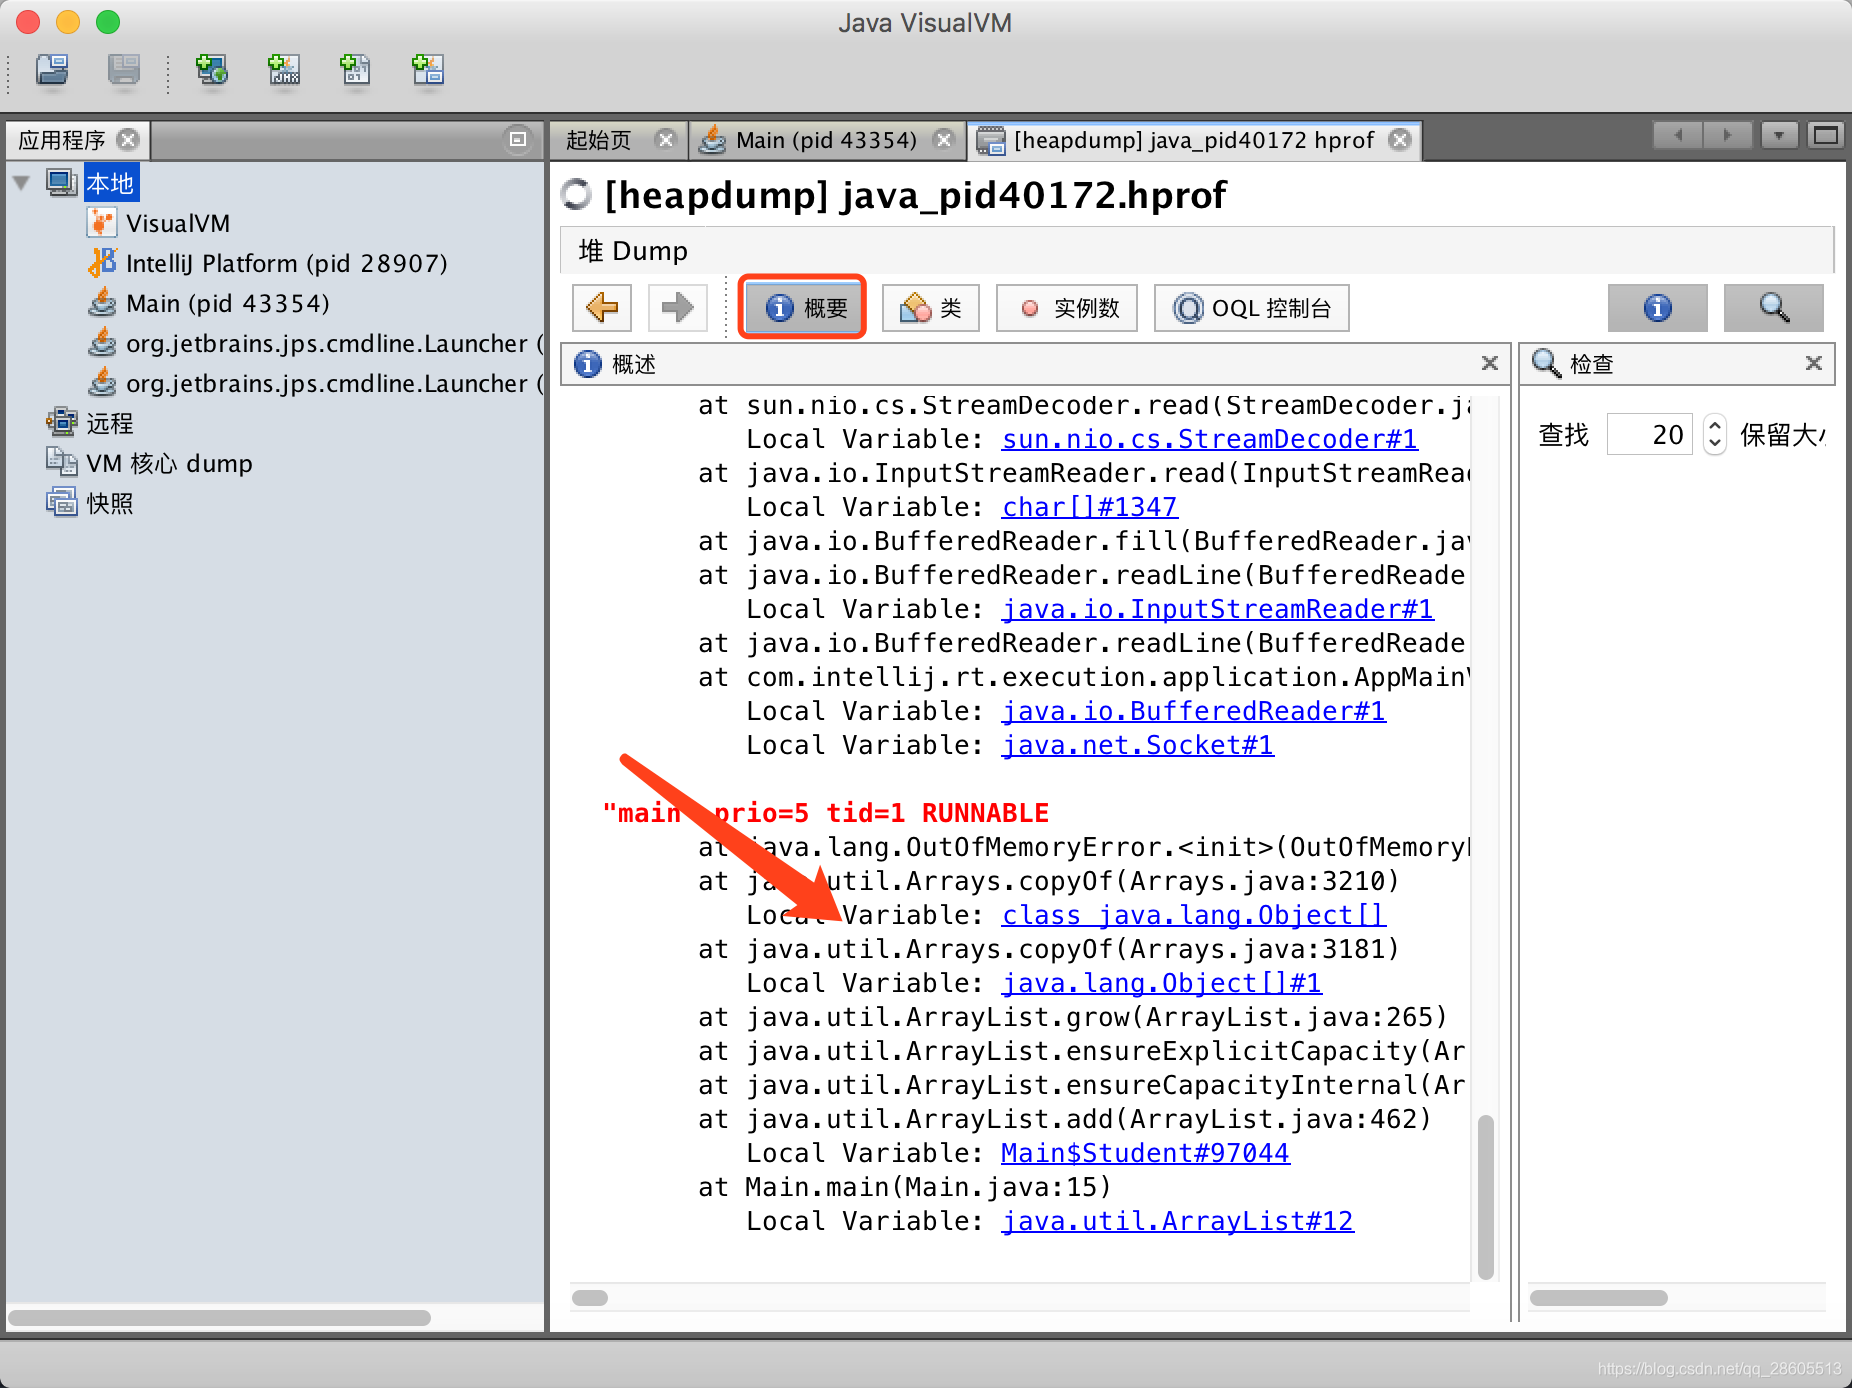Viewport: 1852px width, 1388px height.
Task: Close the heapdump hprof tab
Action: (x=1401, y=140)
